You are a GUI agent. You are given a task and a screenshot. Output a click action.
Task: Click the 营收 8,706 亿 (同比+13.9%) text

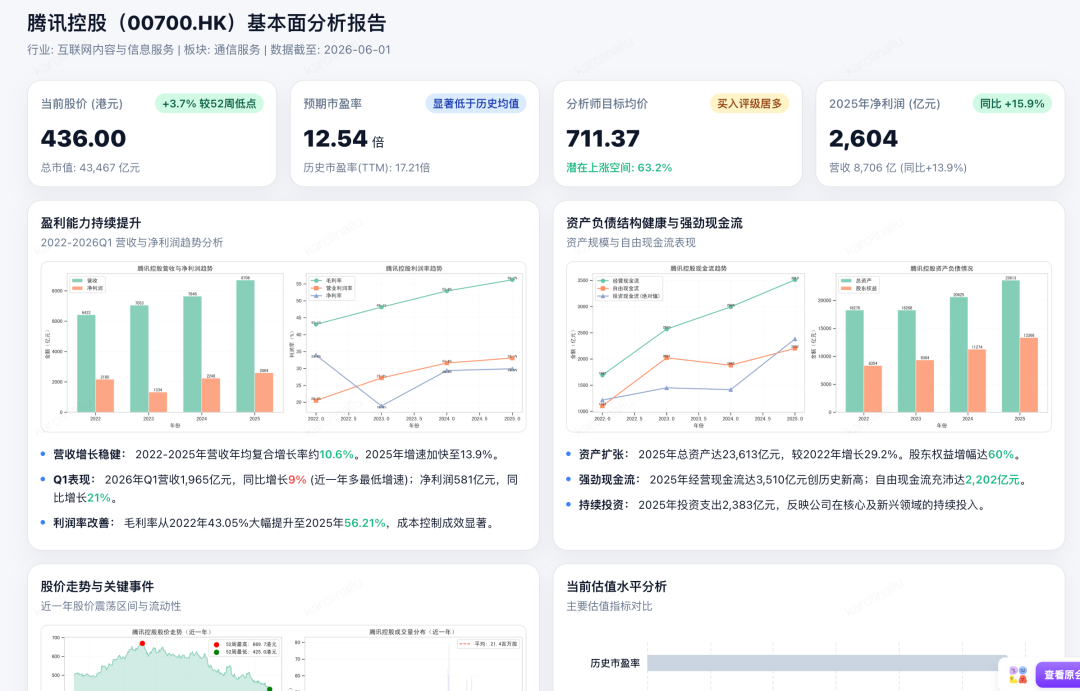(x=898, y=167)
